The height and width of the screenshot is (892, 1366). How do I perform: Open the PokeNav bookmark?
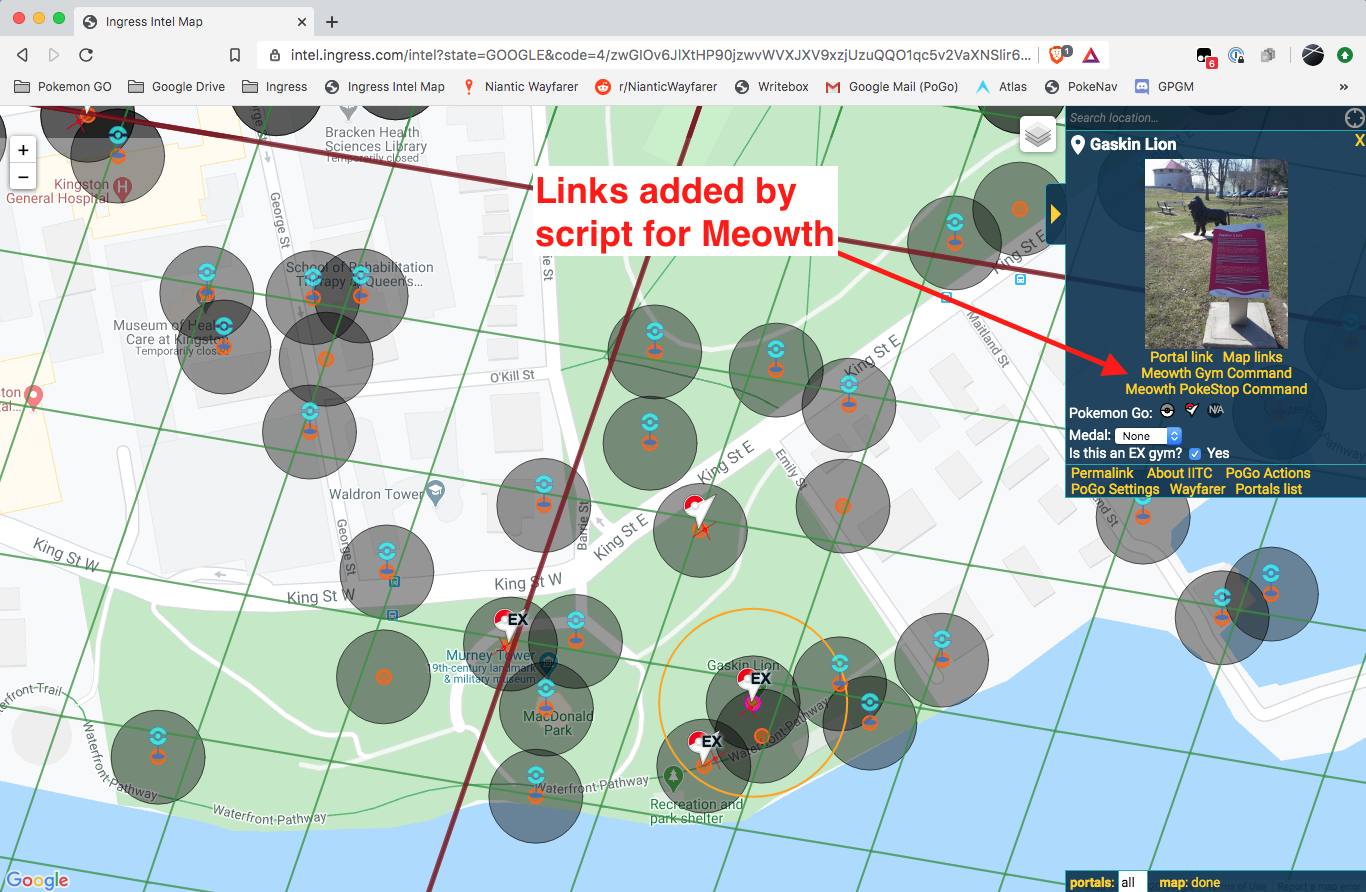tap(1082, 87)
